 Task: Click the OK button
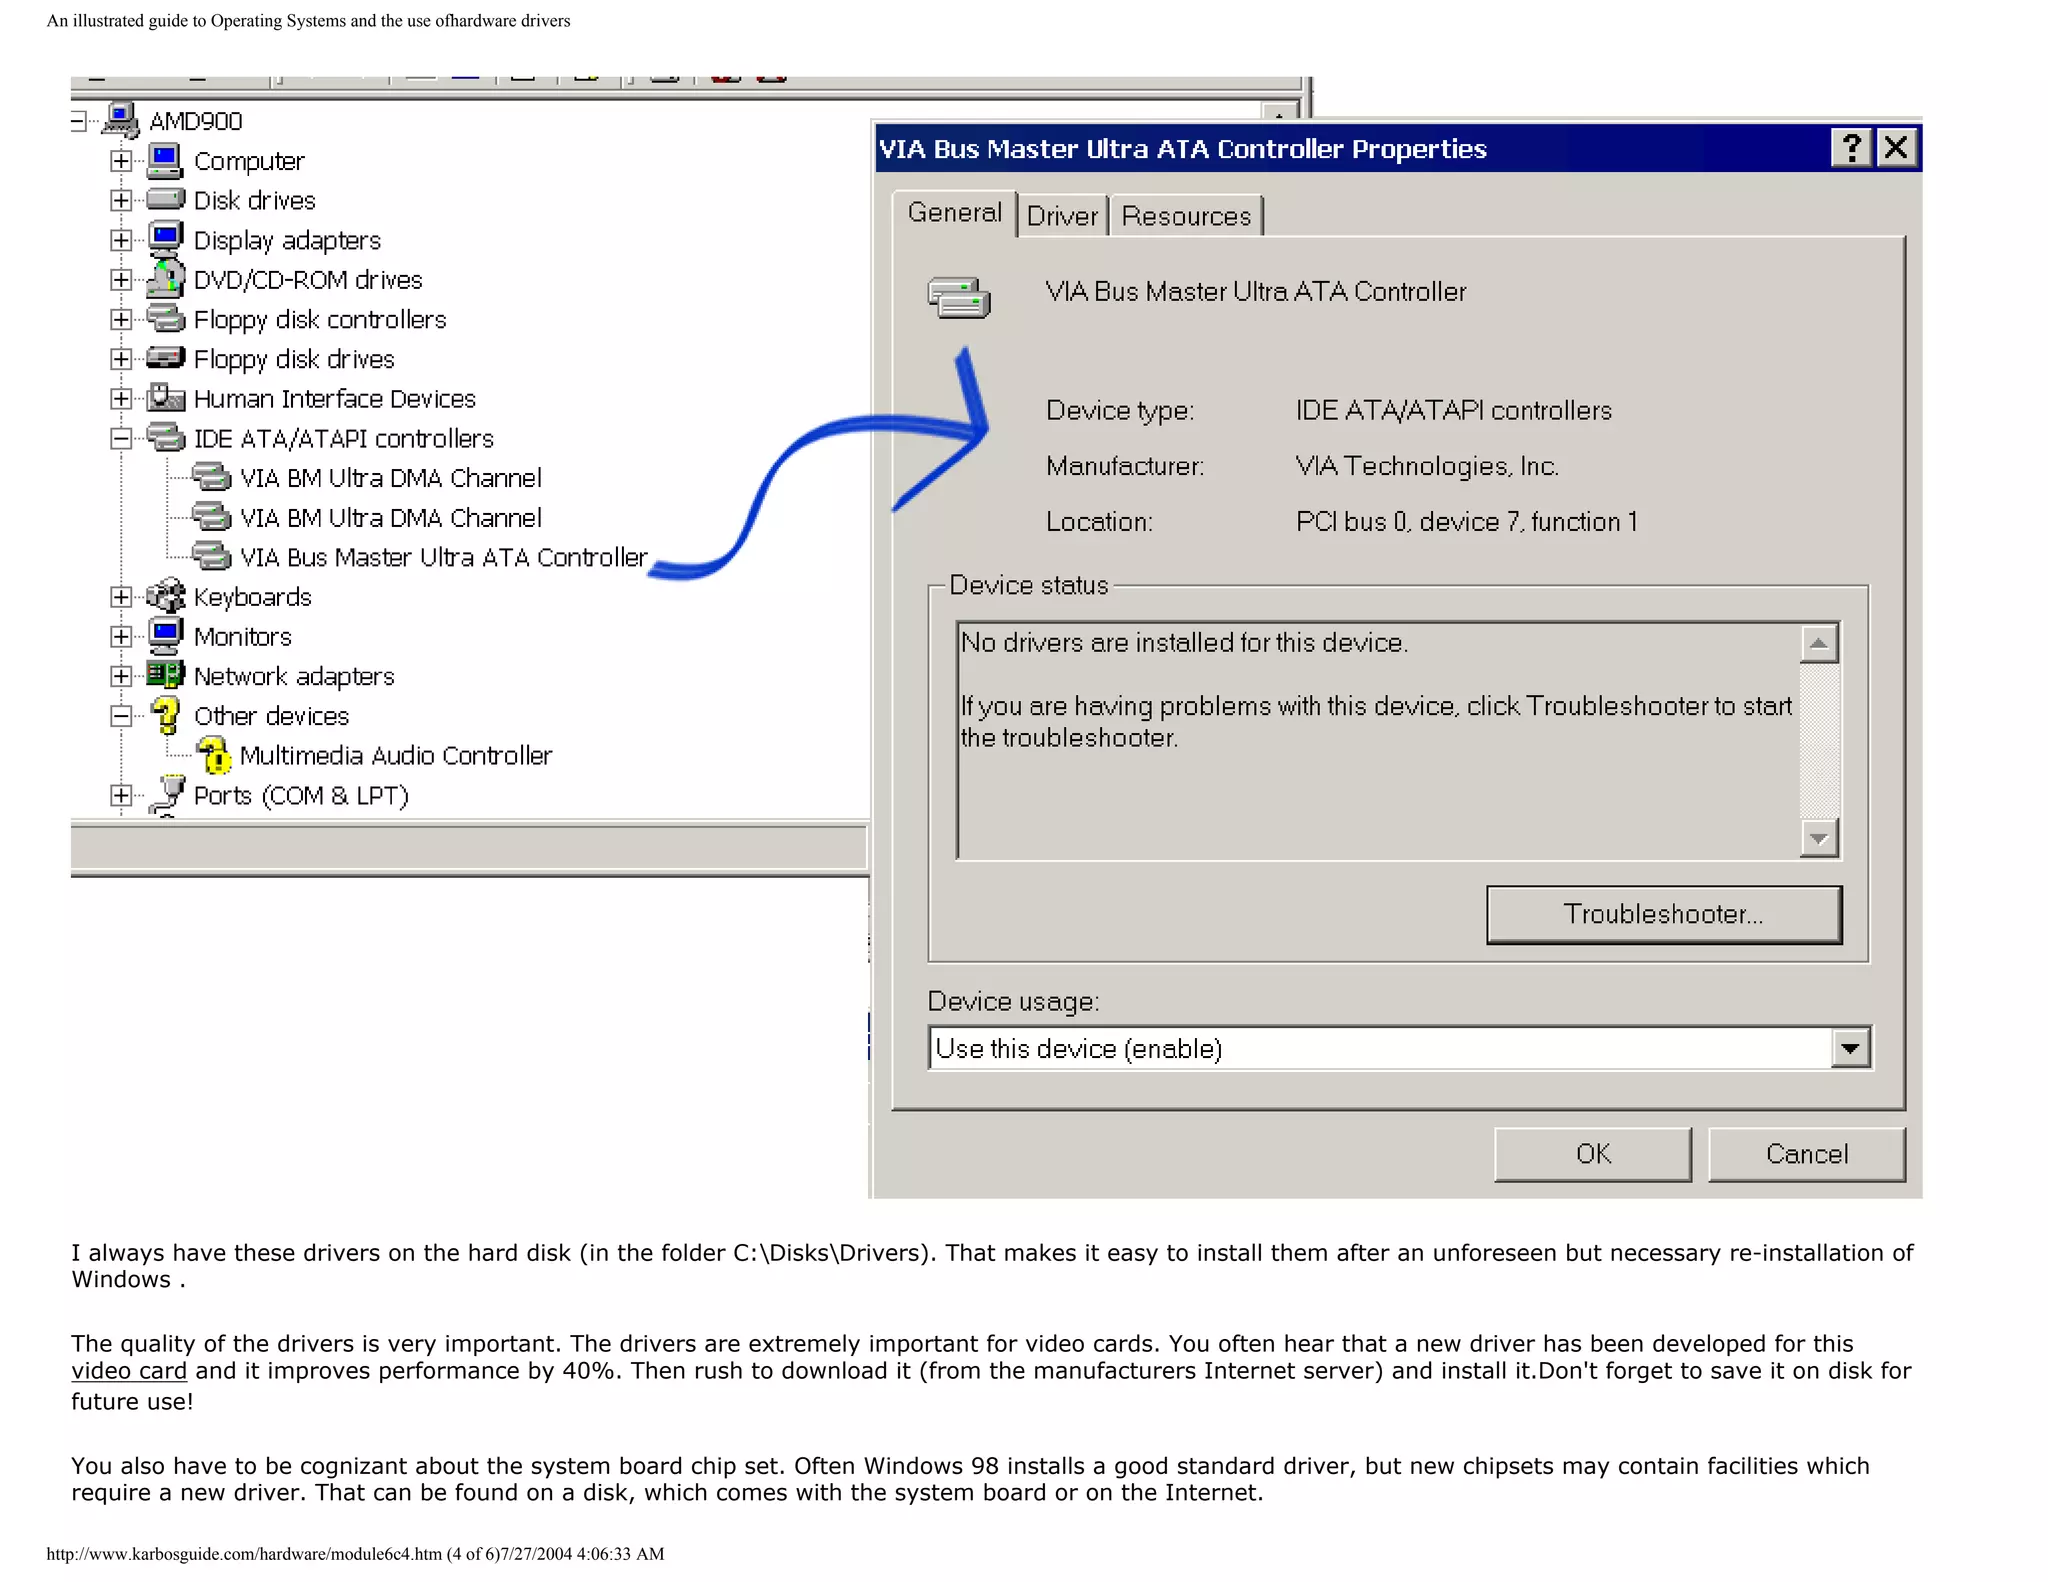(x=1592, y=1154)
